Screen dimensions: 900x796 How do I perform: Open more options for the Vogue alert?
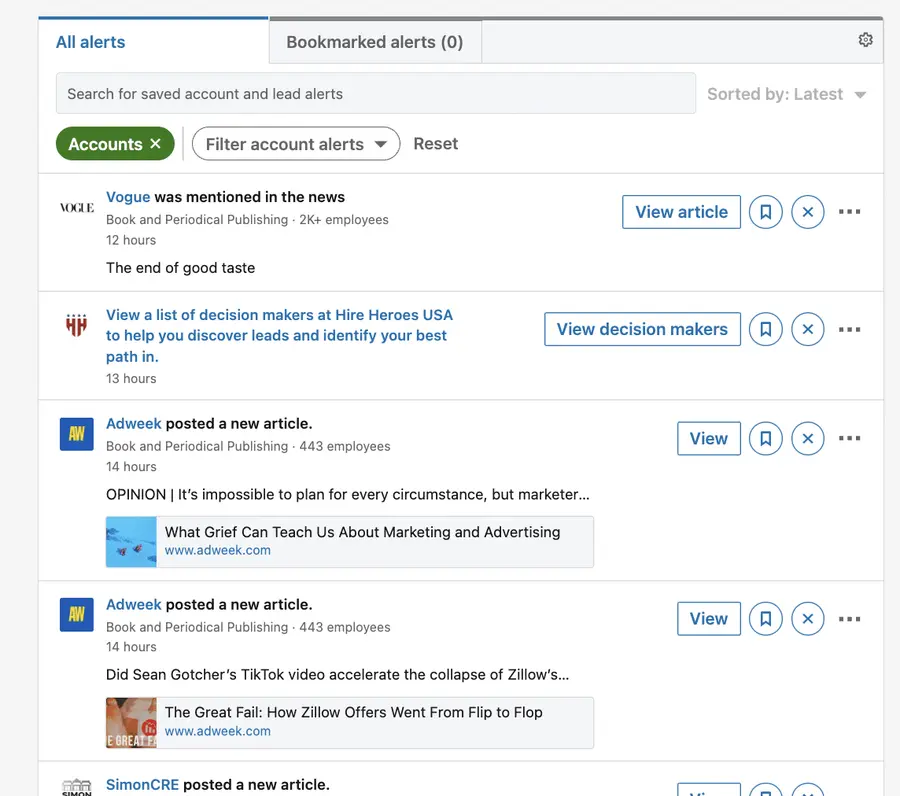point(849,212)
